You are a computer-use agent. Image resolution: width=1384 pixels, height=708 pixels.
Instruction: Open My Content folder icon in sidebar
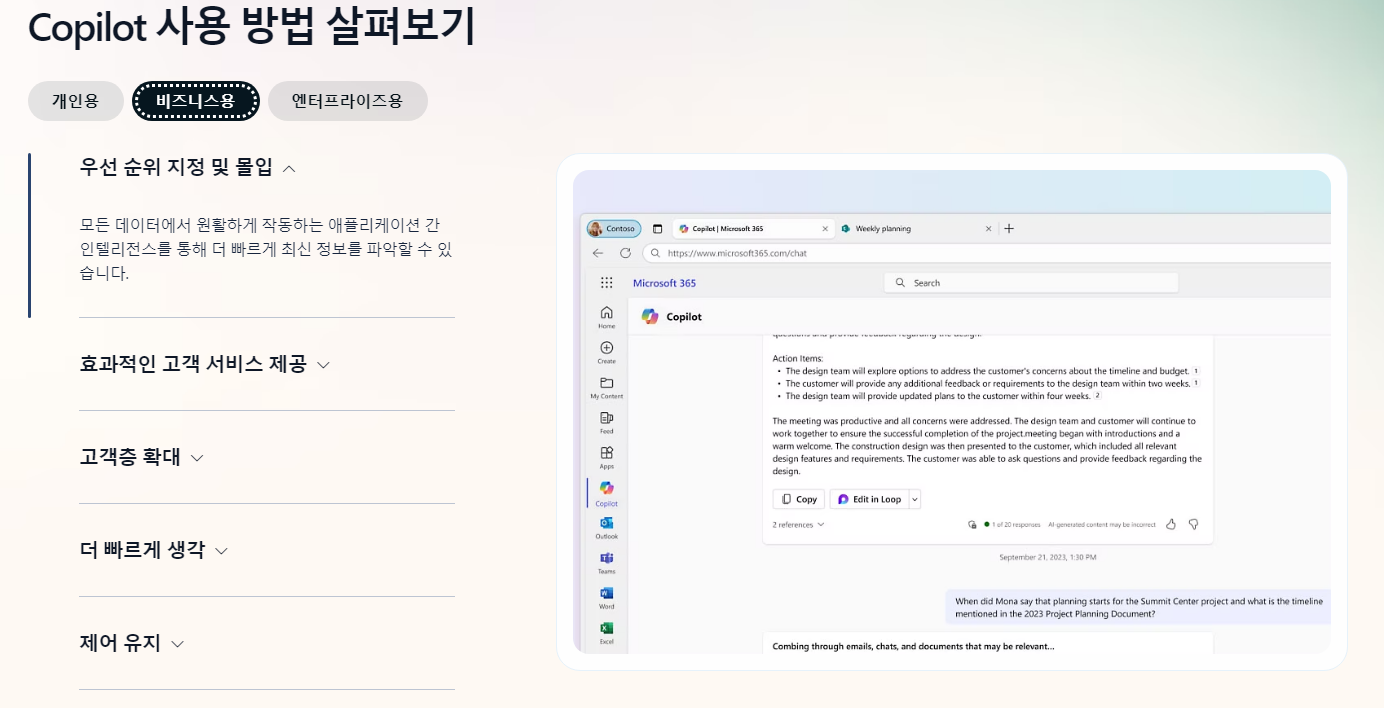point(607,388)
